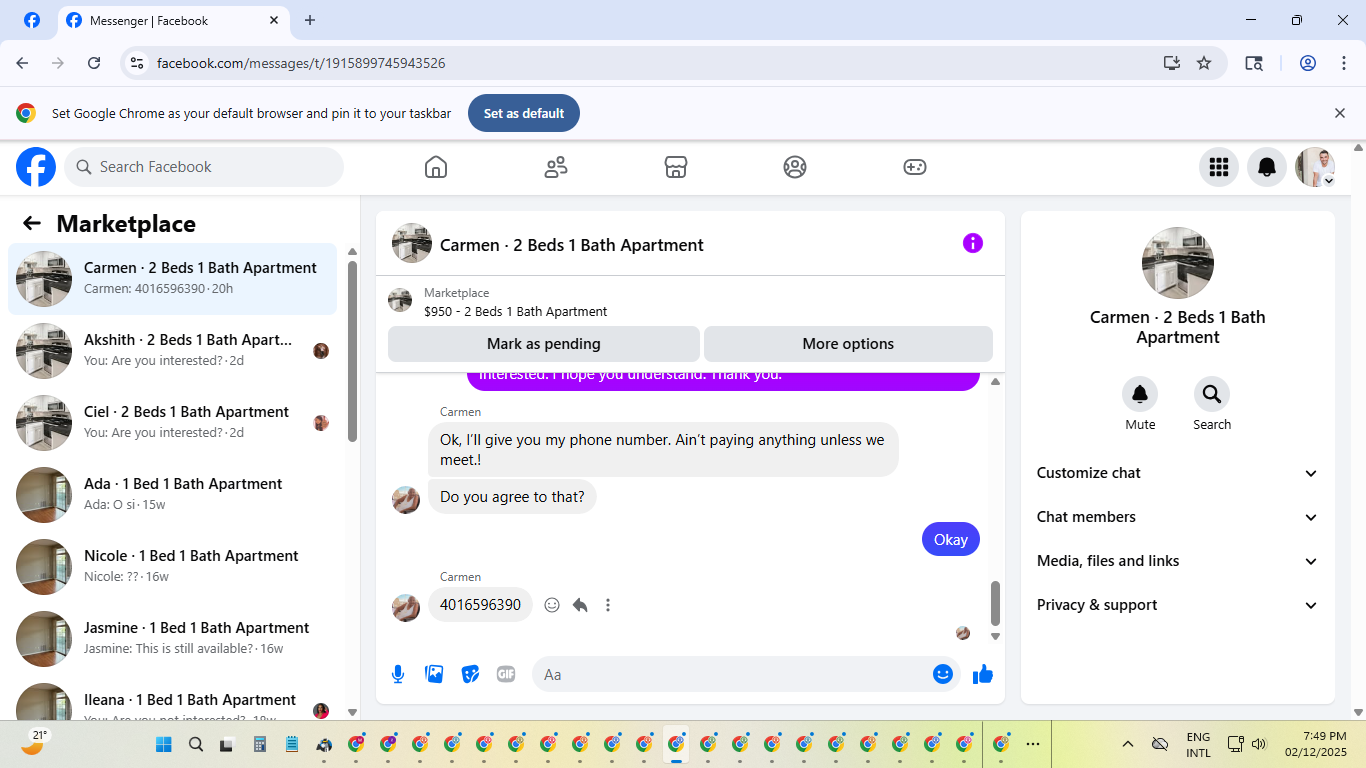Open the notifications bell in header

pos(1266,167)
